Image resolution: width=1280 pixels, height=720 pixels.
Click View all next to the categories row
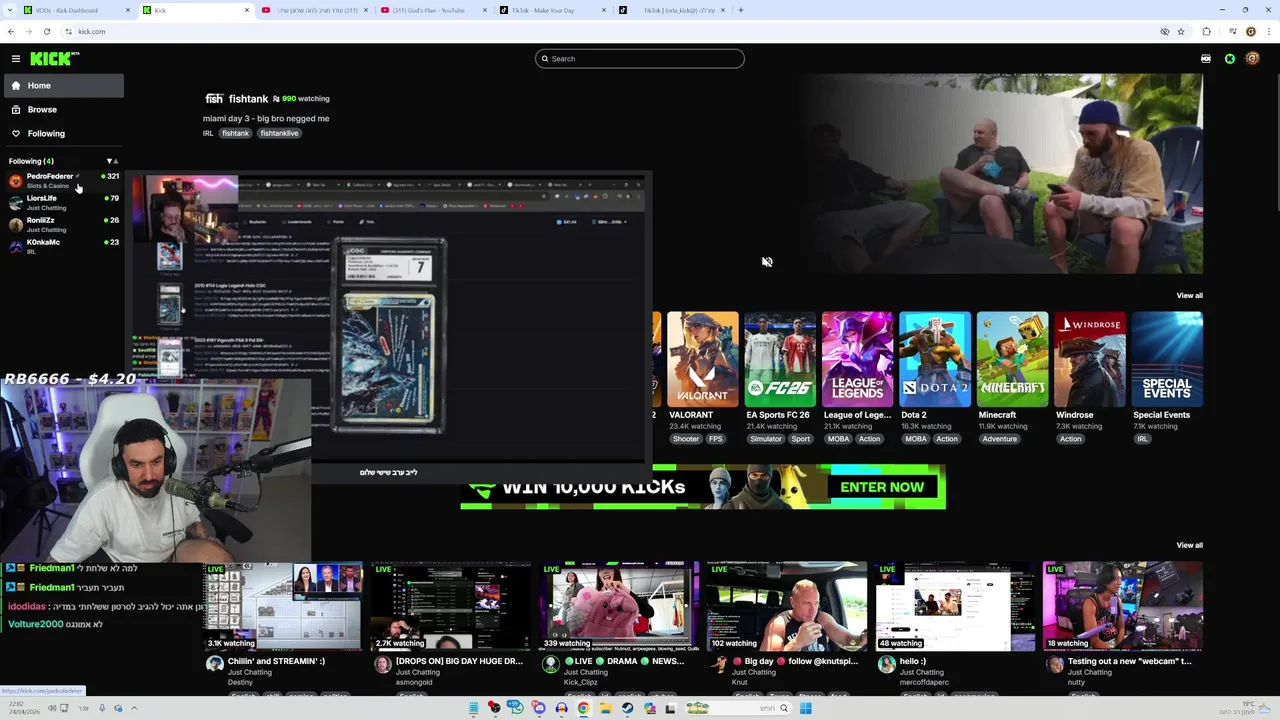click(x=1189, y=296)
